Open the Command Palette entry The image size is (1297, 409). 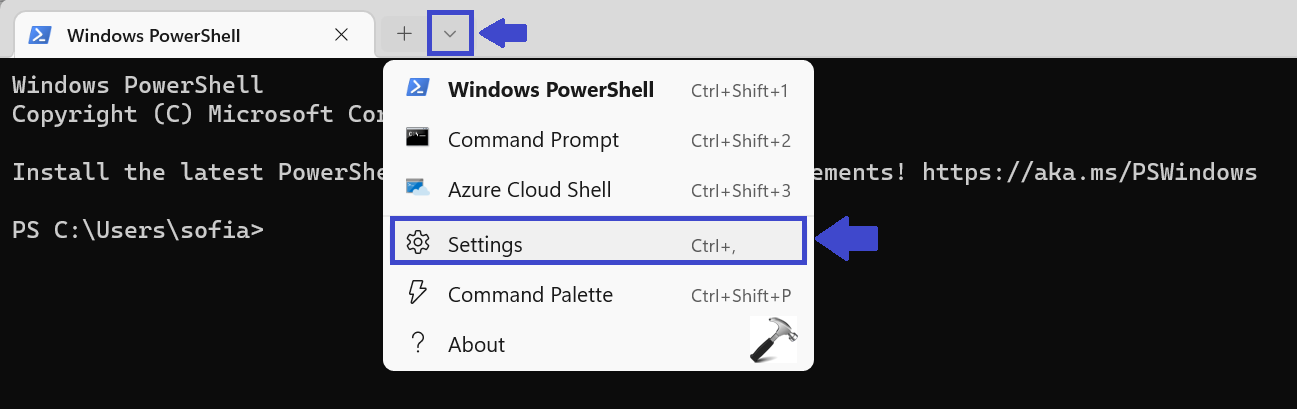(530, 295)
